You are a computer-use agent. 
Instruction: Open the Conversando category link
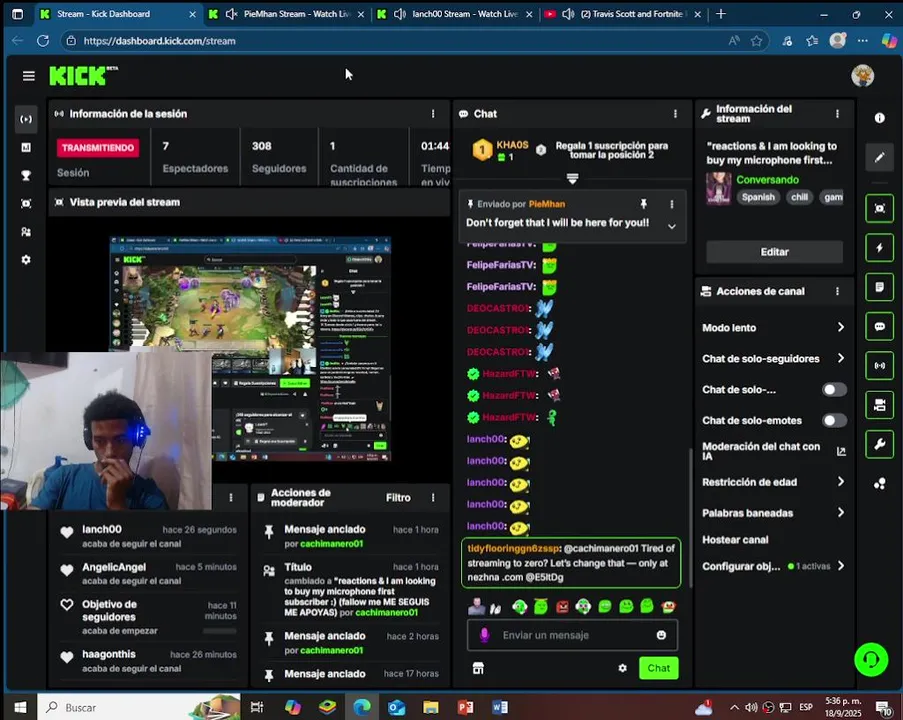(x=767, y=180)
